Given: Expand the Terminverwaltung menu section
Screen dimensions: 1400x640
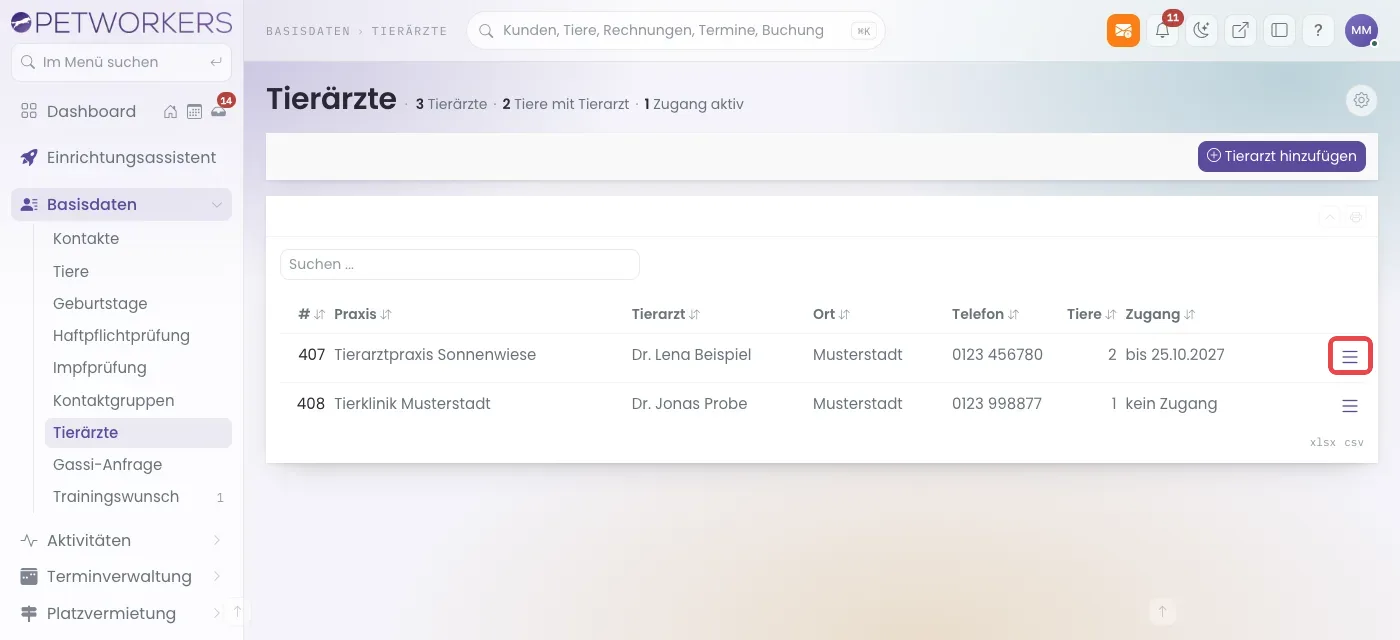Looking at the screenshot, I should [121, 576].
